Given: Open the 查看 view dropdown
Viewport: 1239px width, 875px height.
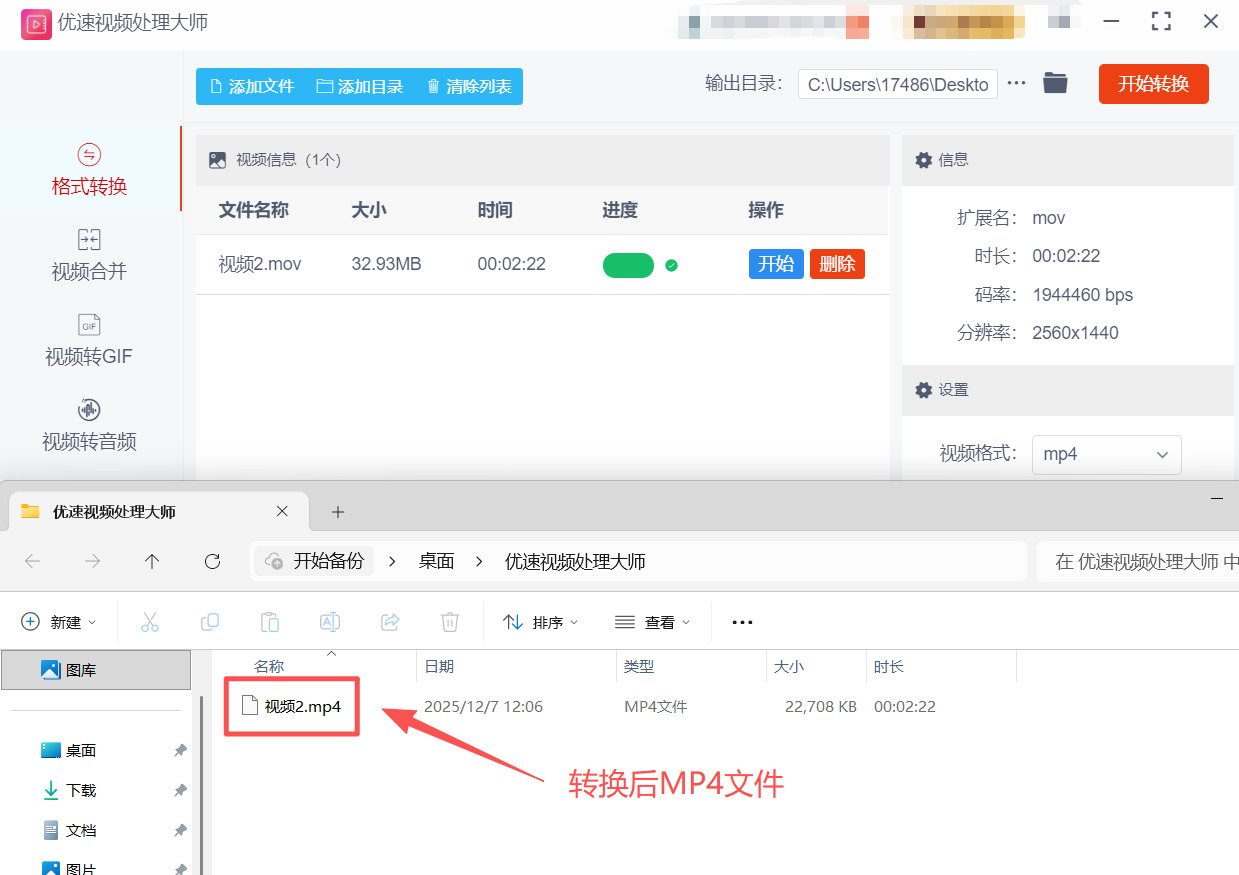Looking at the screenshot, I should click(x=653, y=622).
